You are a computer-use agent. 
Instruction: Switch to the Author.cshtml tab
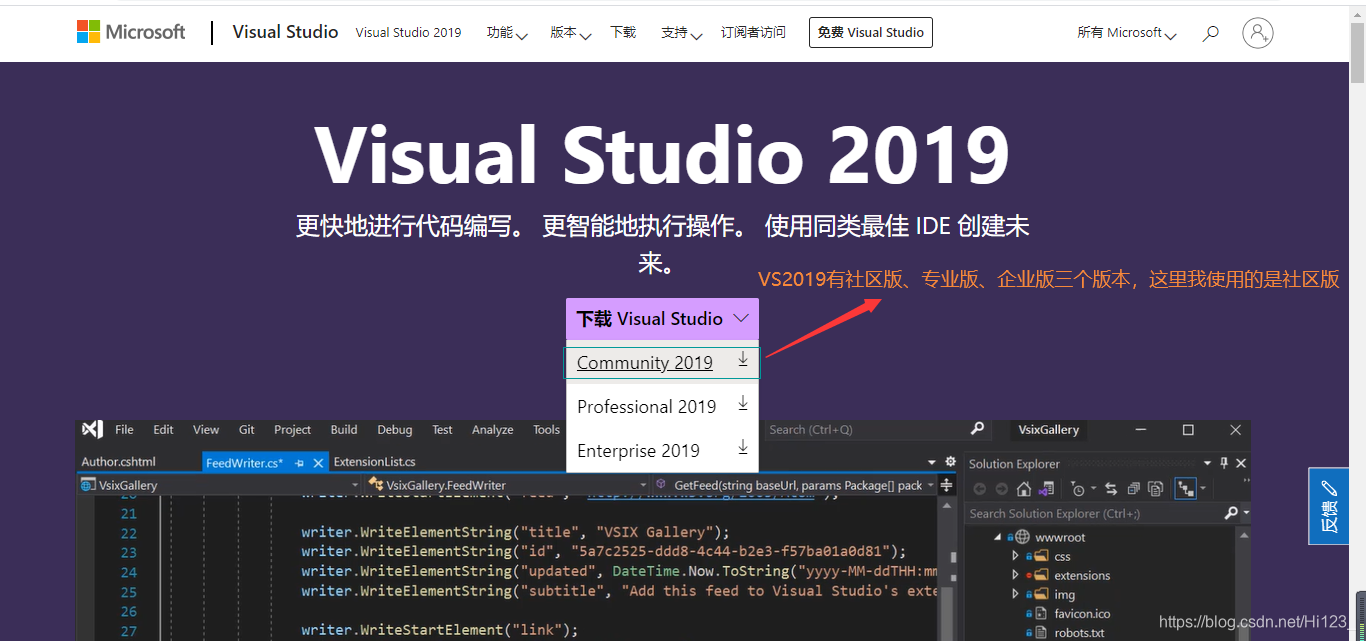click(x=119, y=462)
